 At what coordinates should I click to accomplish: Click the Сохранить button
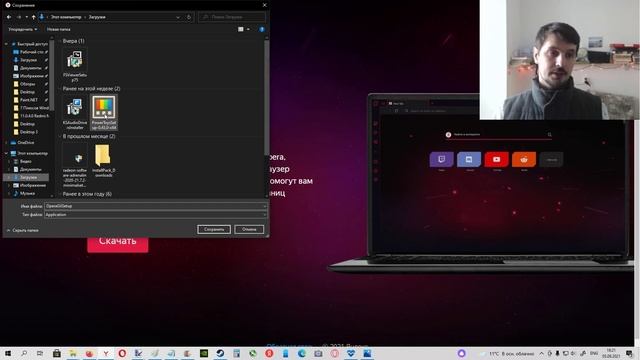(214, 229)
